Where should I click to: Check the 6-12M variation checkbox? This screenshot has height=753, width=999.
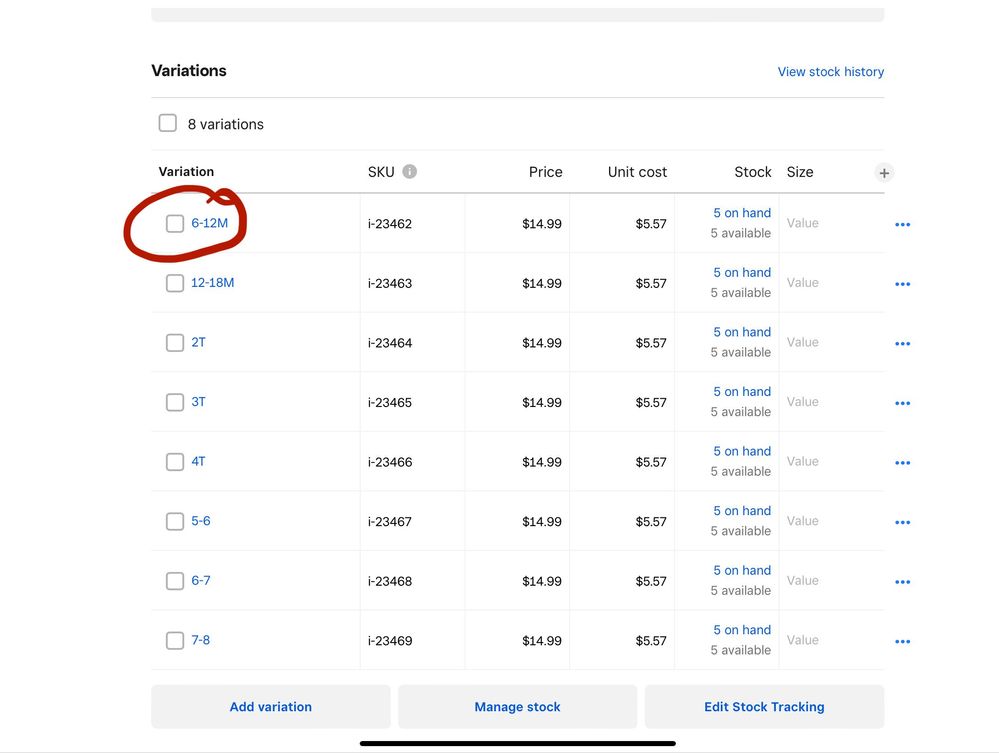point(175,224)
